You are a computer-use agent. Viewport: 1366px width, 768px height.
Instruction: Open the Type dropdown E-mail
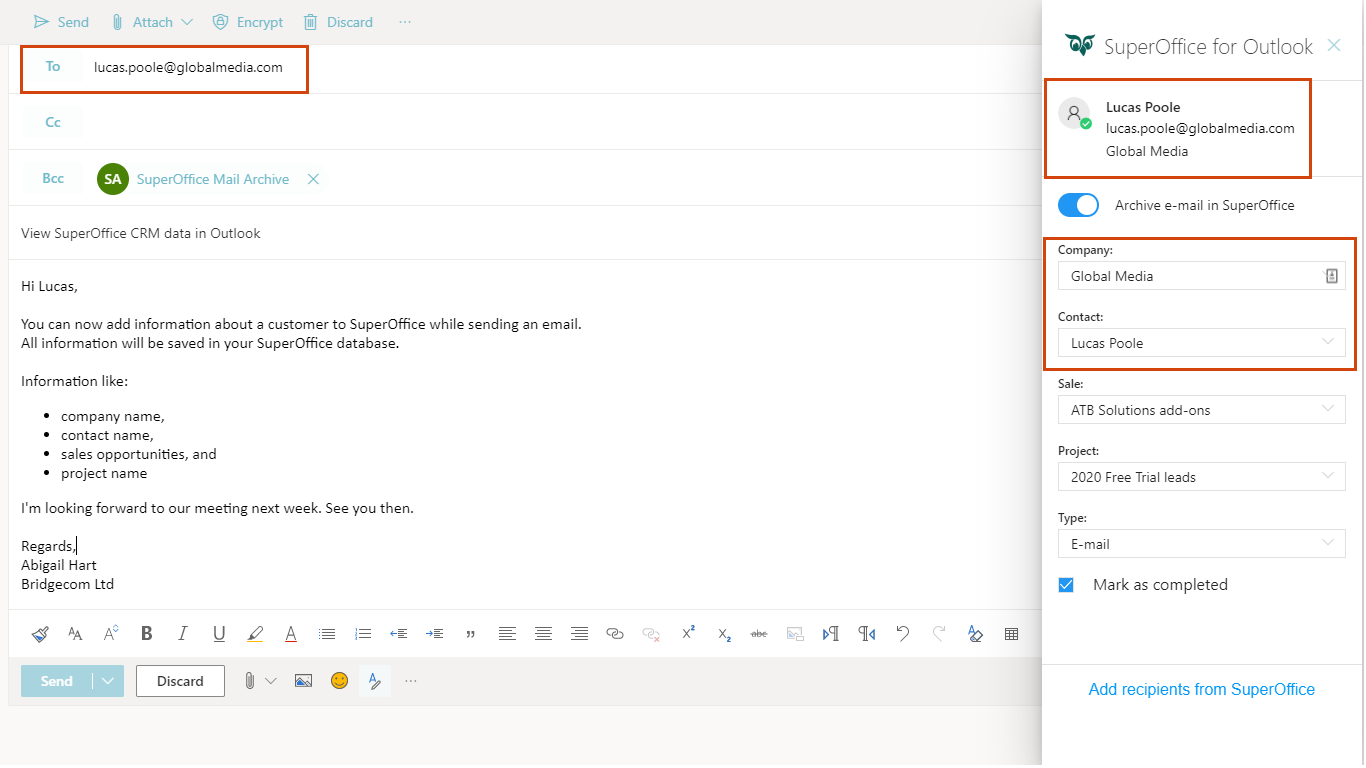(1201, 544)
